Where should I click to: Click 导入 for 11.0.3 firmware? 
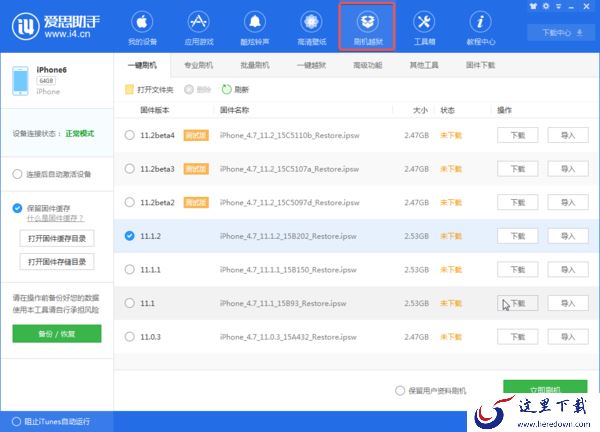[568, 337]
